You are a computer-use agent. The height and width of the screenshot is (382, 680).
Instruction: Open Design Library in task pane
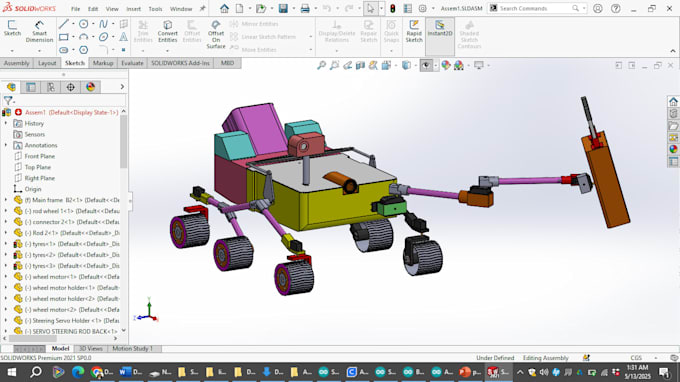tap(673, 114)
